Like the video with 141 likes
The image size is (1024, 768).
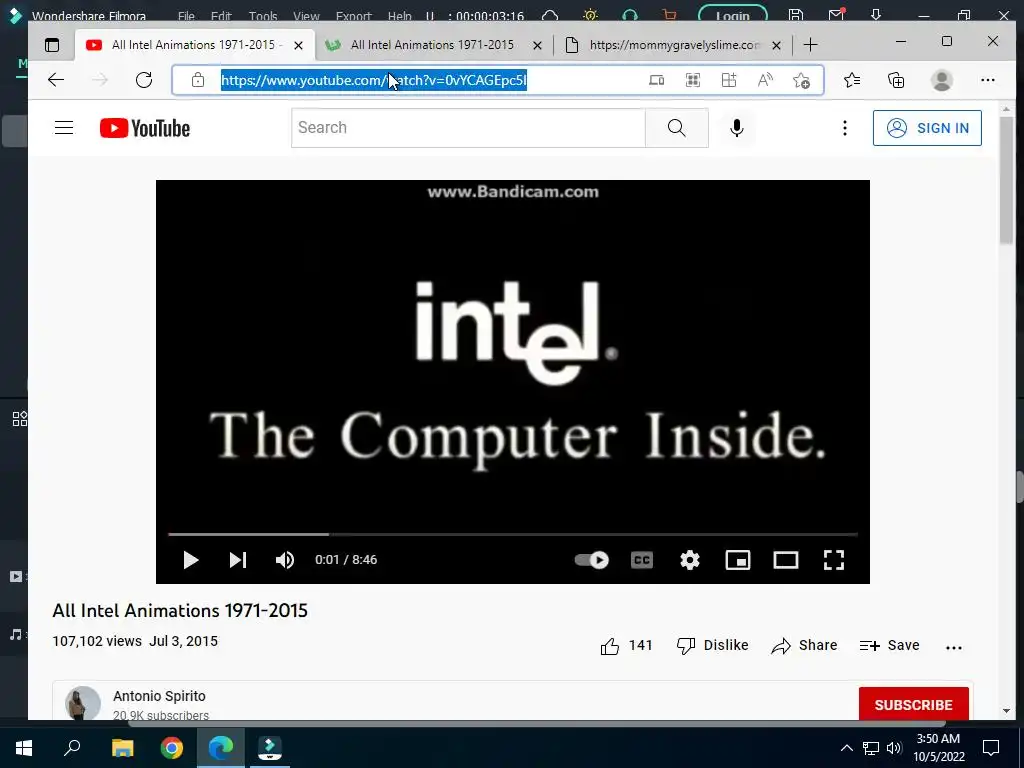pos(626,646)
